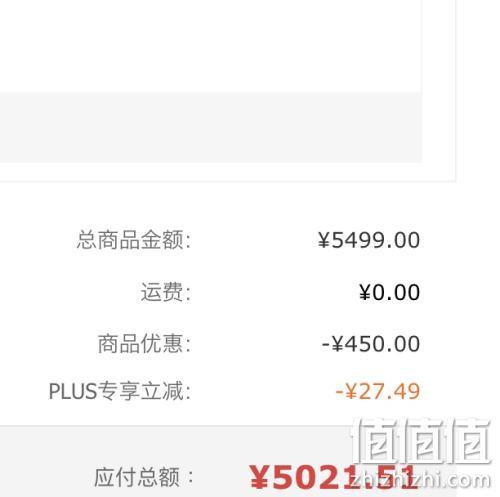Select the ¥0.00 shipping fee value
500x497 pixels.
[389, 292]
